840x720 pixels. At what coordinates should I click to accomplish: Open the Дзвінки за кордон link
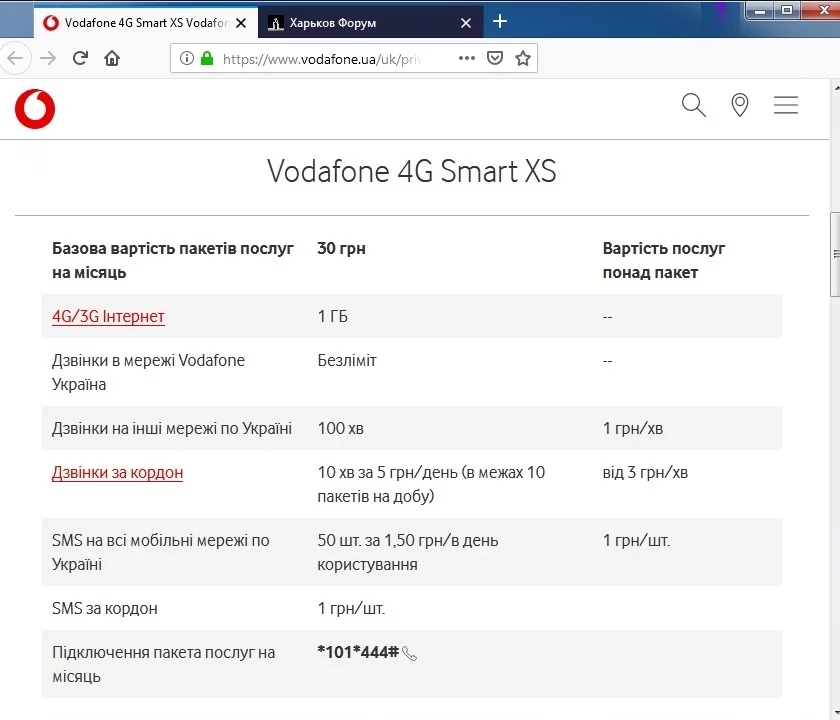coord(117,472)
